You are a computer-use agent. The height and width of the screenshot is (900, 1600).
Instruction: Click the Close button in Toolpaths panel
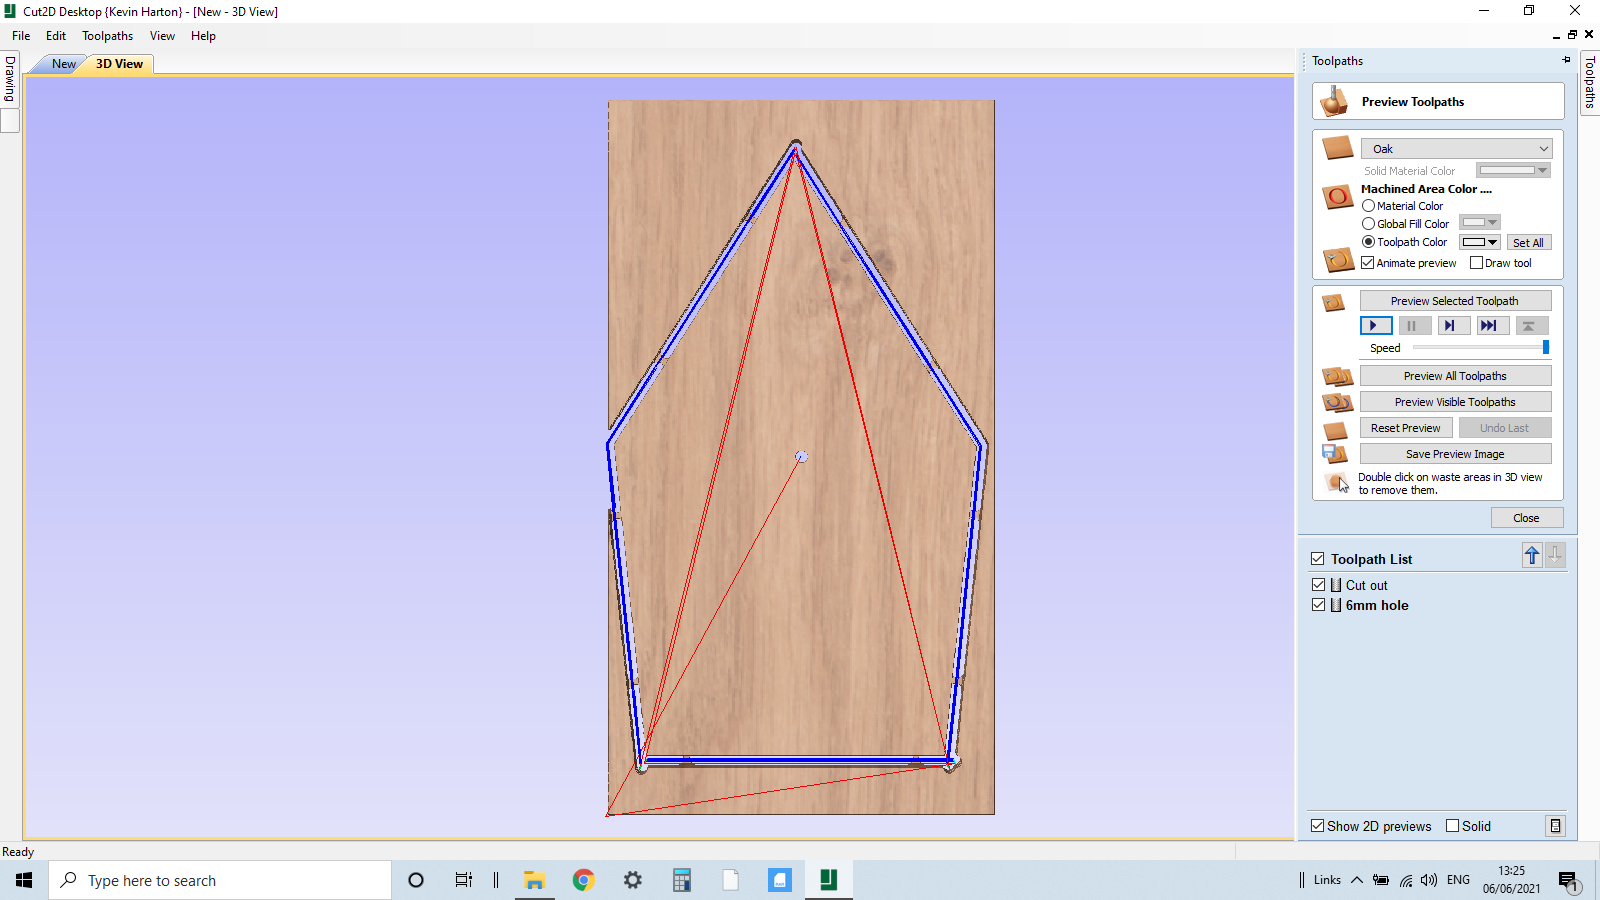pyautogui.click(x=1527, y=517)
